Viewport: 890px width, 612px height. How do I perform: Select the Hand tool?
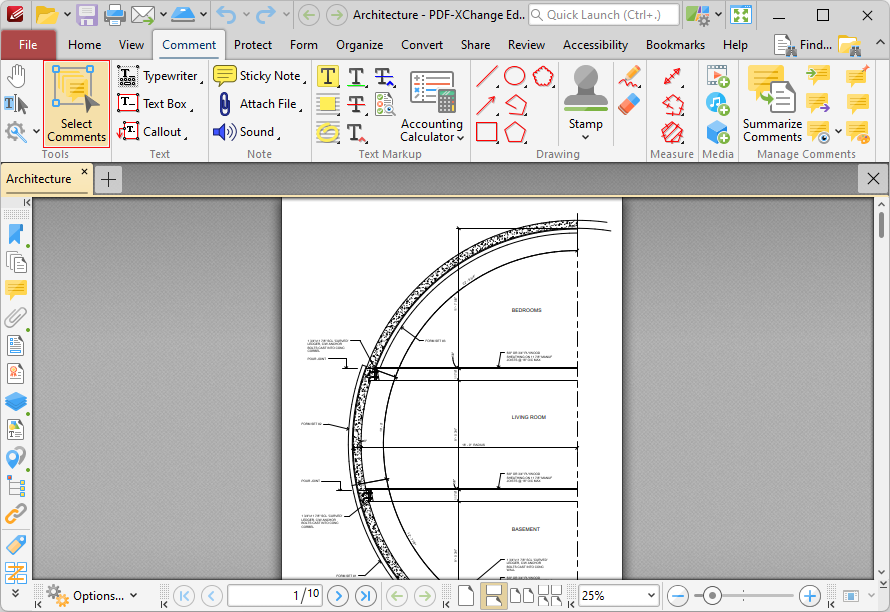click(16, 76)
